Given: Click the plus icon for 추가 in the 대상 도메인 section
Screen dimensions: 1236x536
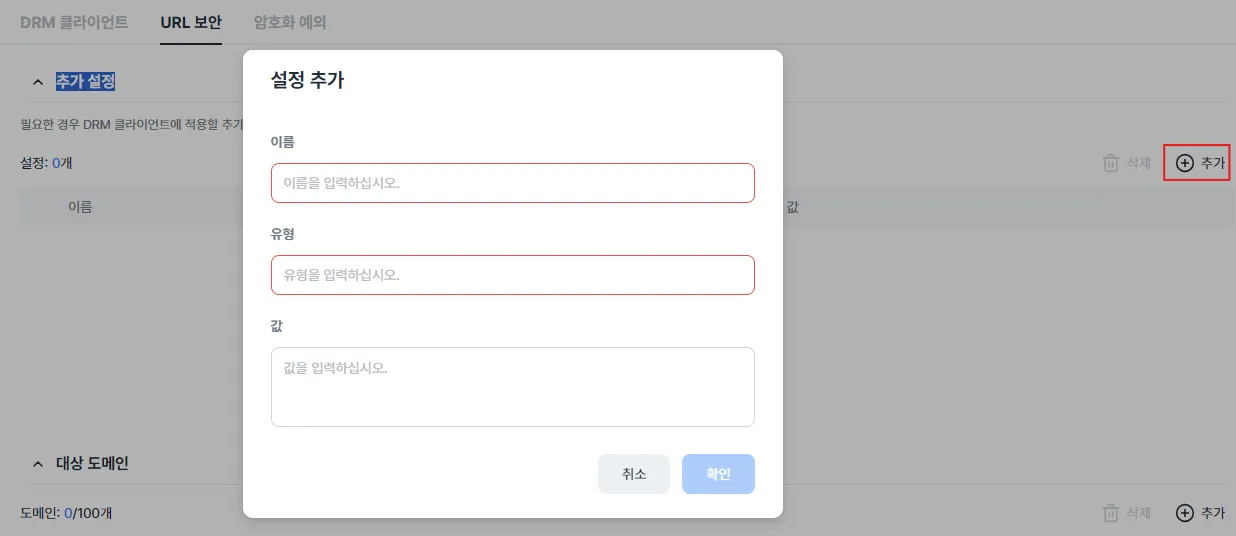Looking at the screenshot, I should coord(1184,513).
